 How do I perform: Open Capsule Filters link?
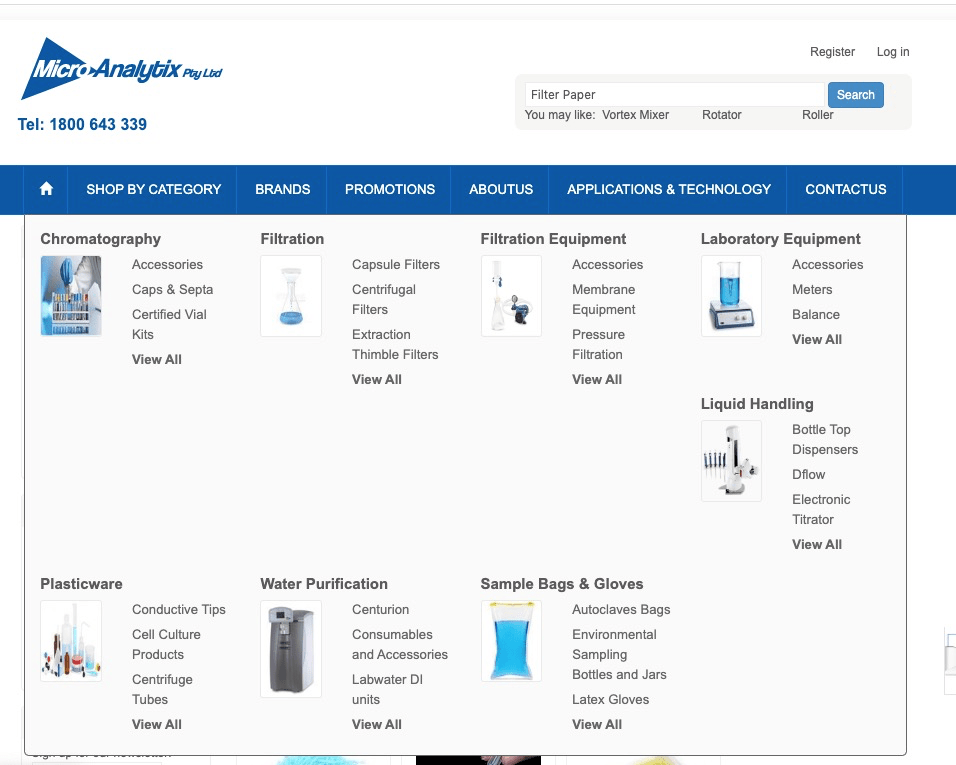tap(396, 265)
